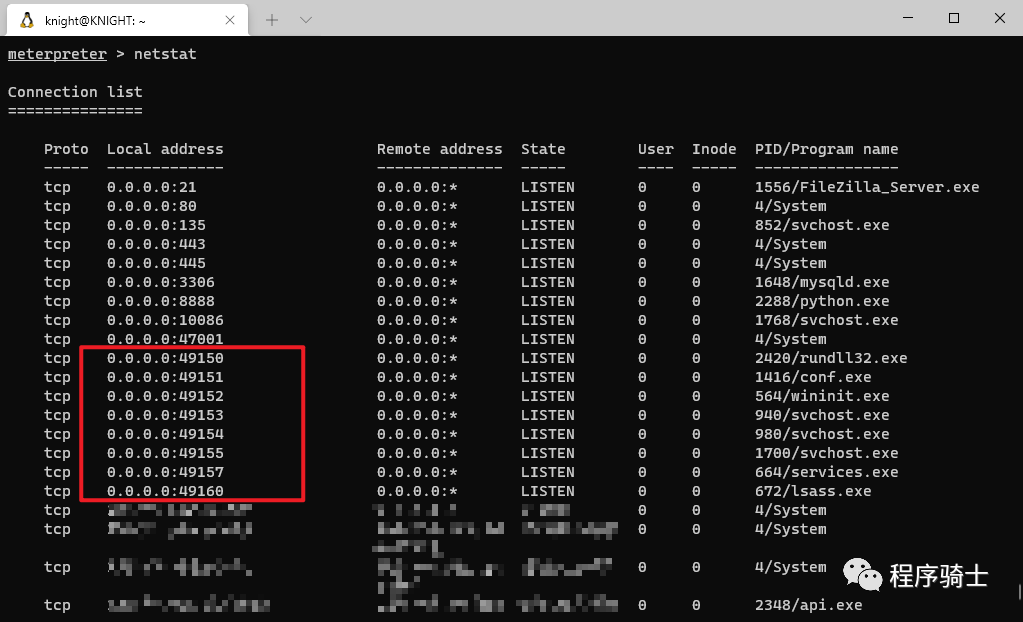This screenshot has height=622, width=1023.
Task: Click 564/wininit.exe program entry
Action: (822, 396)
